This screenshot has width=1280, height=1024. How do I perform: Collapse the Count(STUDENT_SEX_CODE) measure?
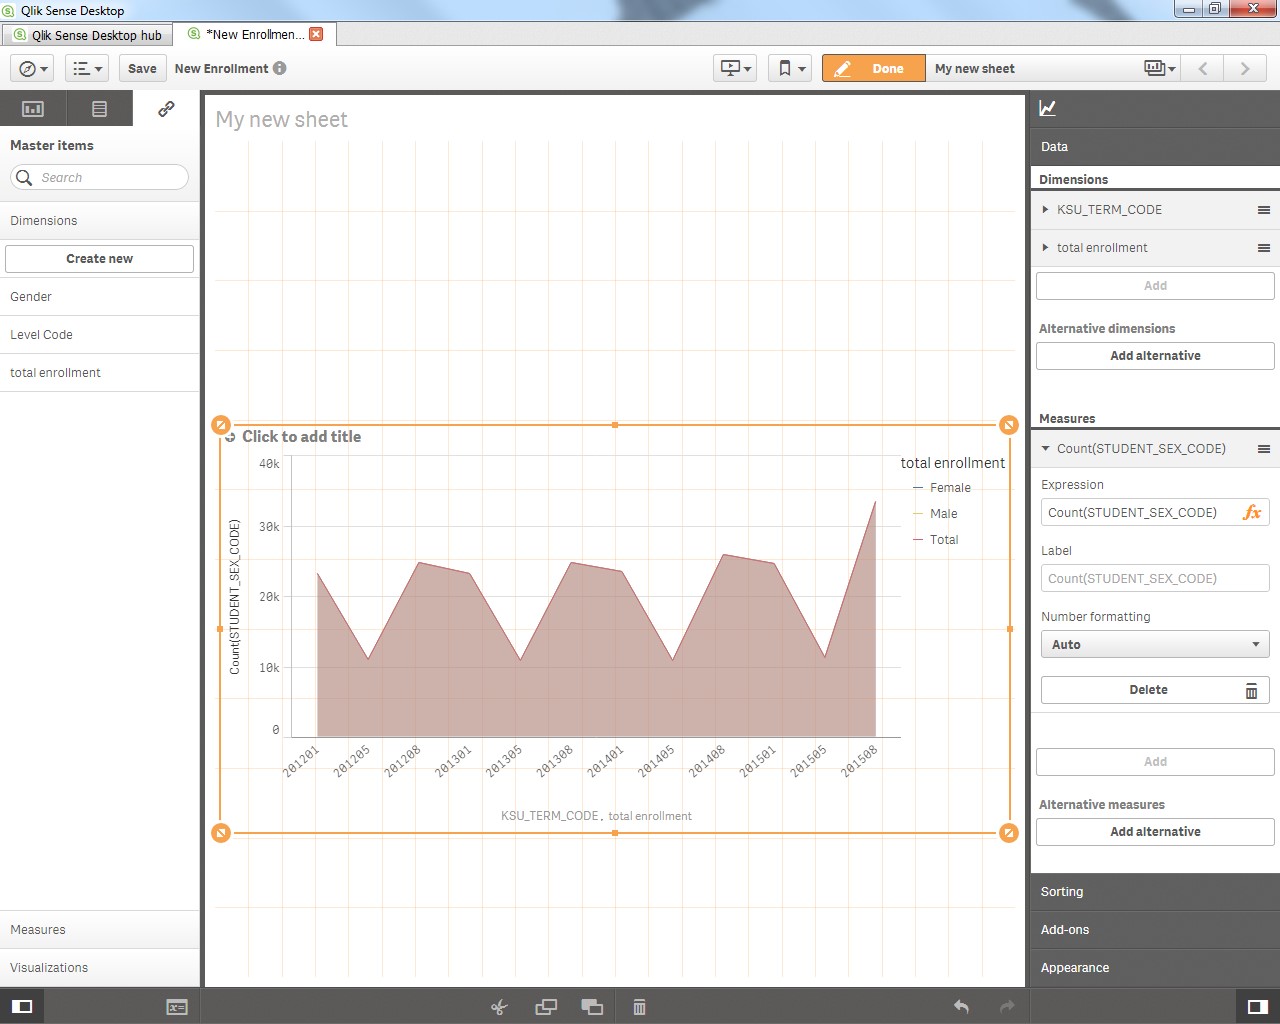[1045, 449]
